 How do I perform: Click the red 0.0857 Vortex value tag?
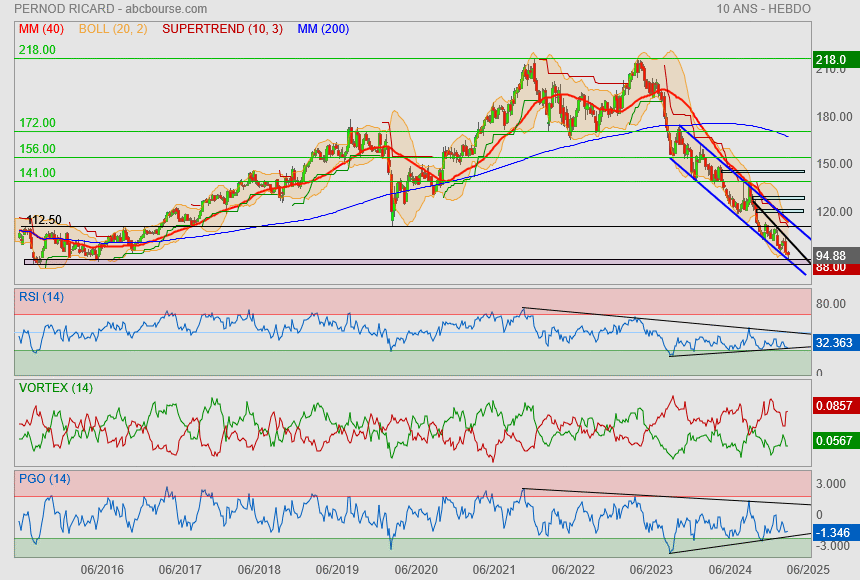835,406
